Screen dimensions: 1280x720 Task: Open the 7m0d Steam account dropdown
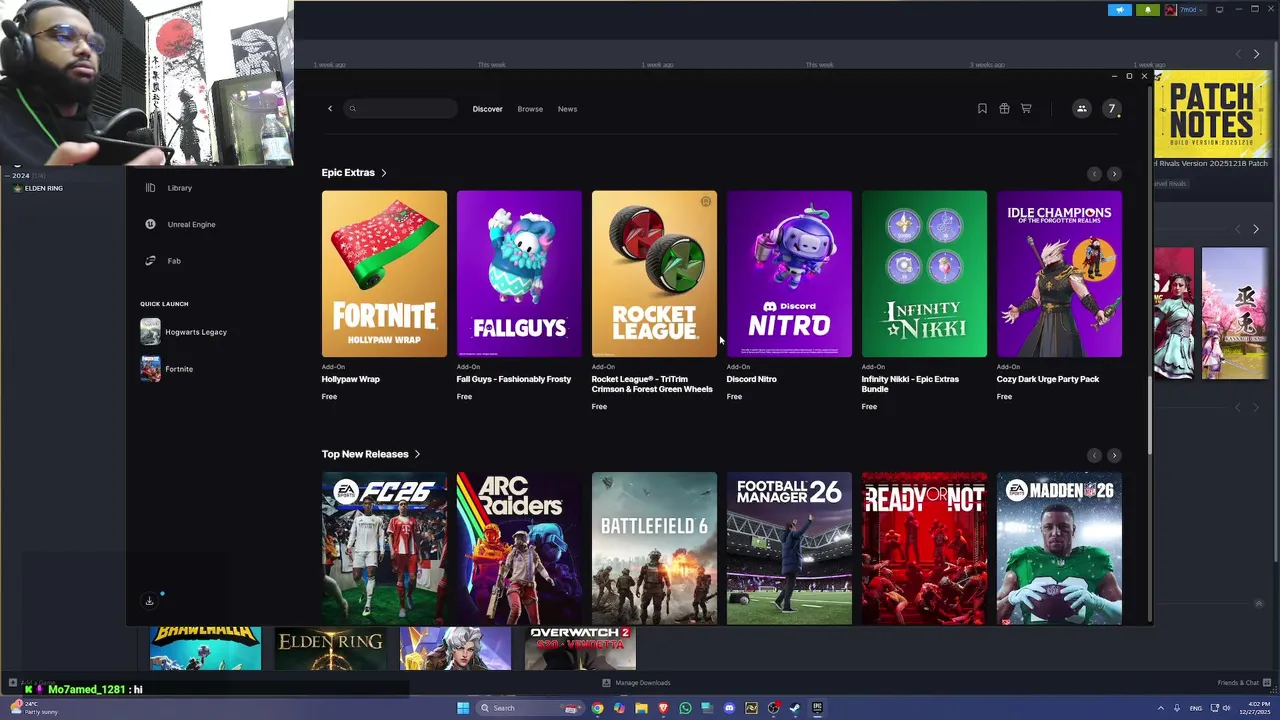point(1187,10)
